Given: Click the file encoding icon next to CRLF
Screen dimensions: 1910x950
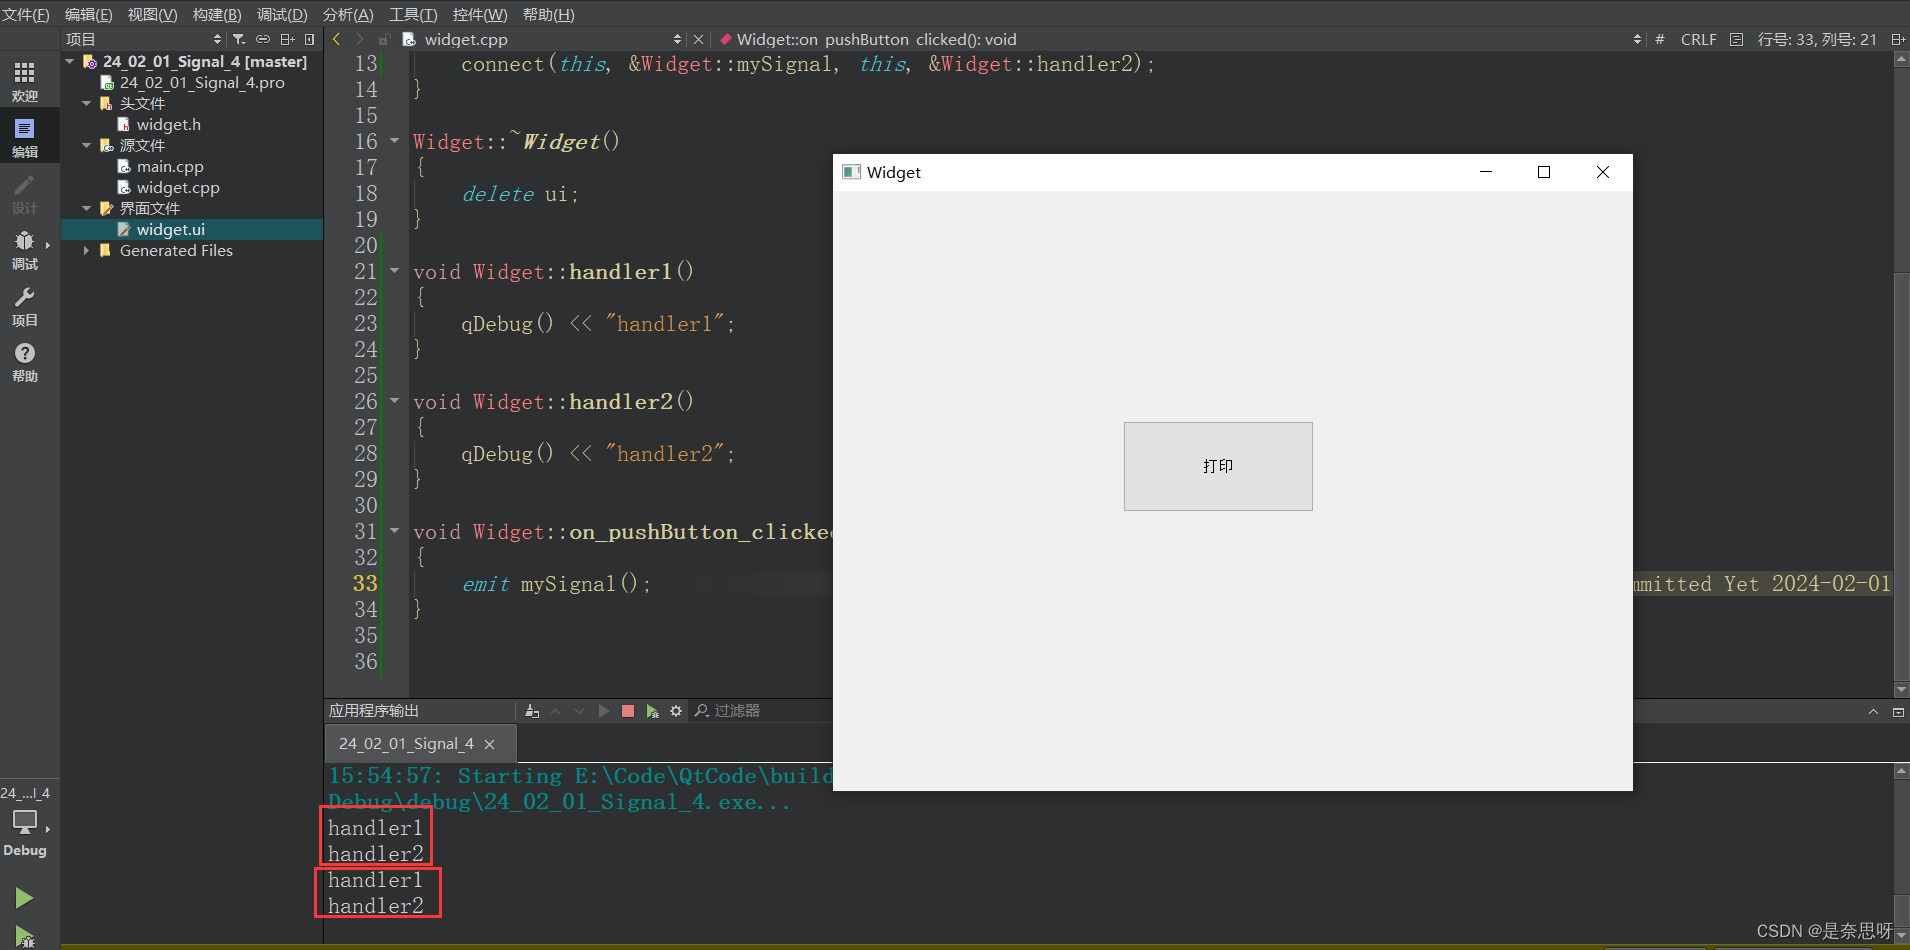Looking at the screenshot, I should [1736, 39].
